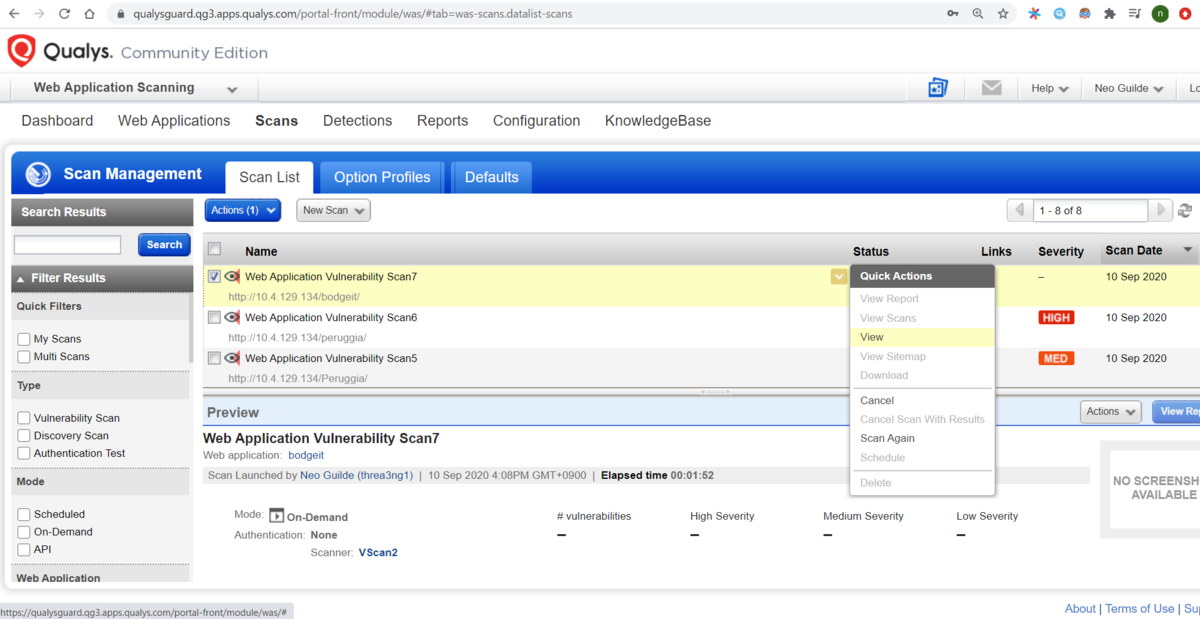Image resolution: width=1200 pixels, height=619 pixels.
Task: Filter by Vulnerability Scan type
Action: [x=24, y=418]
